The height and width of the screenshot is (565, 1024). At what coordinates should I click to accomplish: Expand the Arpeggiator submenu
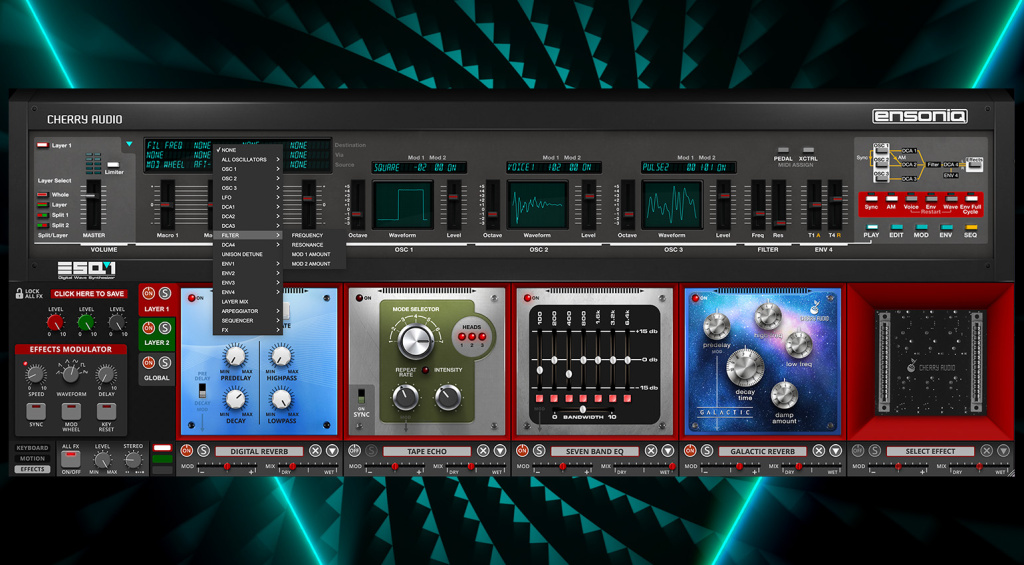pos(248,311)
